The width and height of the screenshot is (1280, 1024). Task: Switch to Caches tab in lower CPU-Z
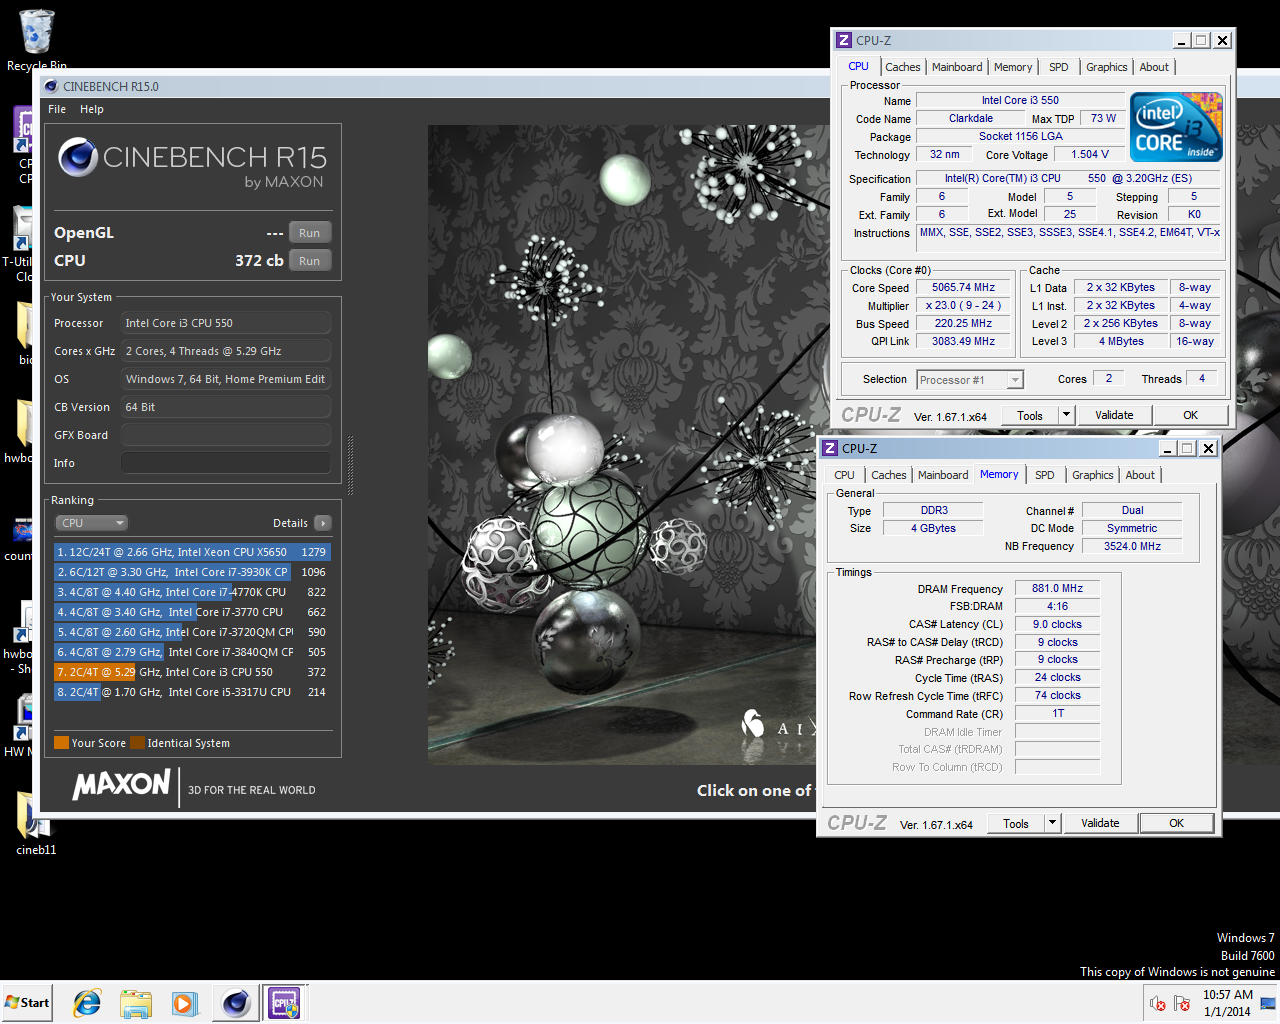[x=888, y=475]
